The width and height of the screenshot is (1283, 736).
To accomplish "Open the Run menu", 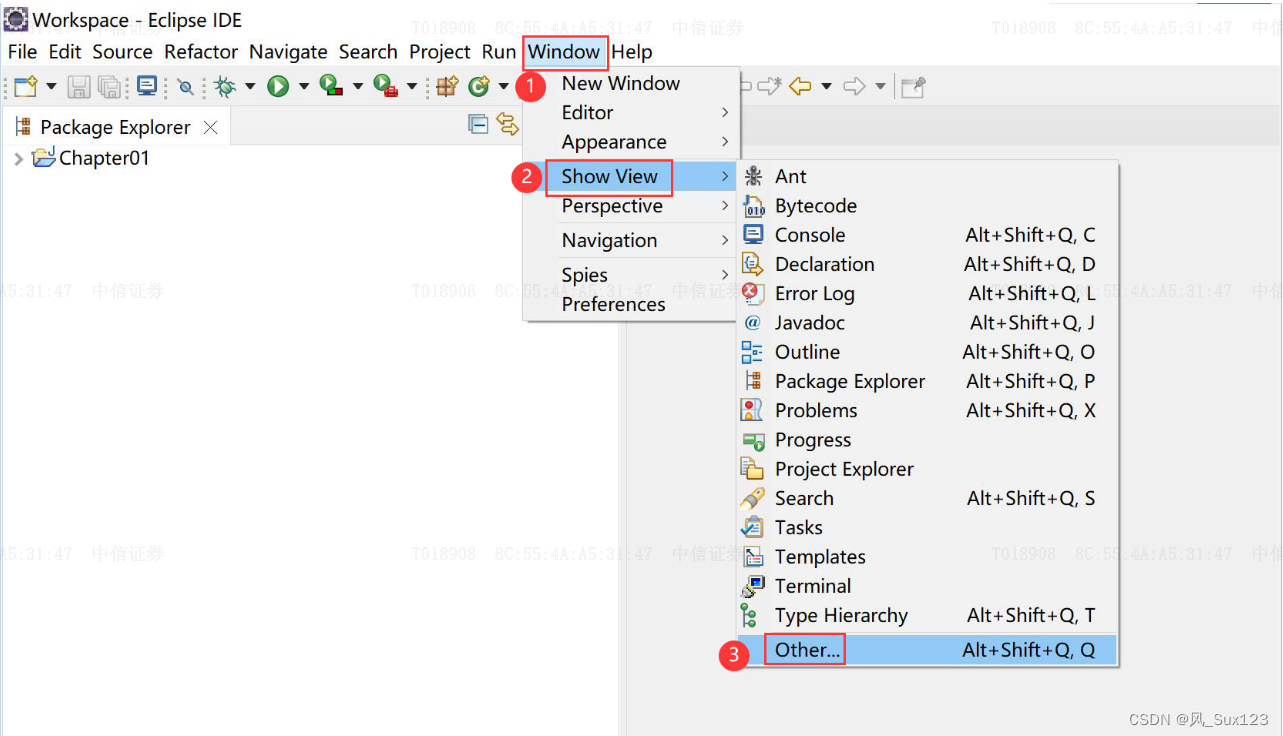I will [x=499, y=52].
